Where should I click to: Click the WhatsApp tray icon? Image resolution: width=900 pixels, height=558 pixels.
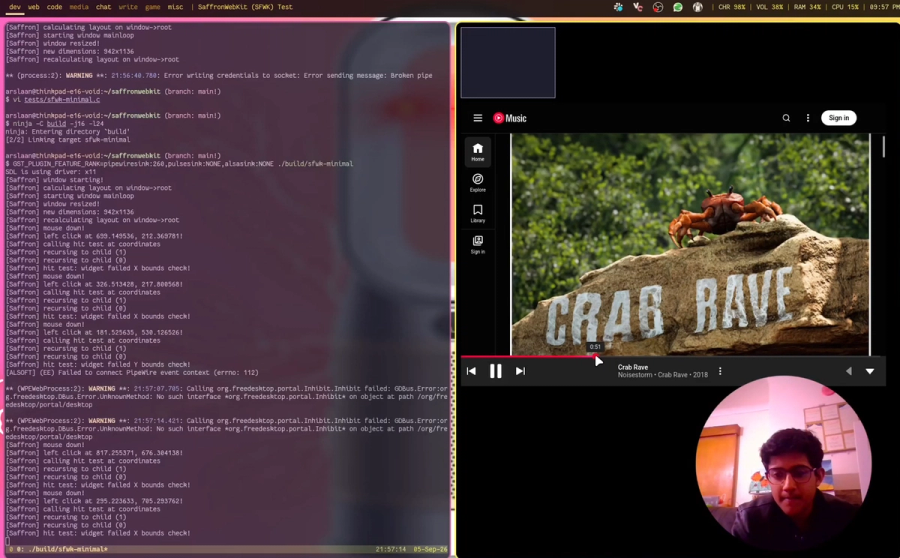678,7
